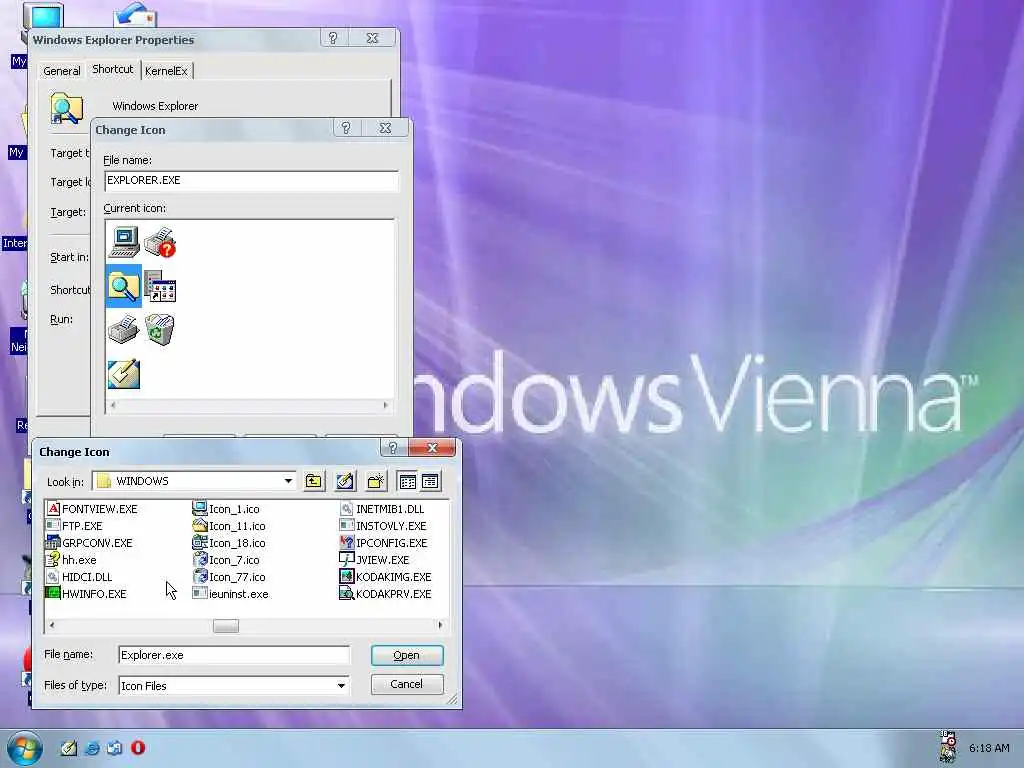Select KODAKIMG.EXE in file list
The image size is (1024, 768).
coord(386,577)
